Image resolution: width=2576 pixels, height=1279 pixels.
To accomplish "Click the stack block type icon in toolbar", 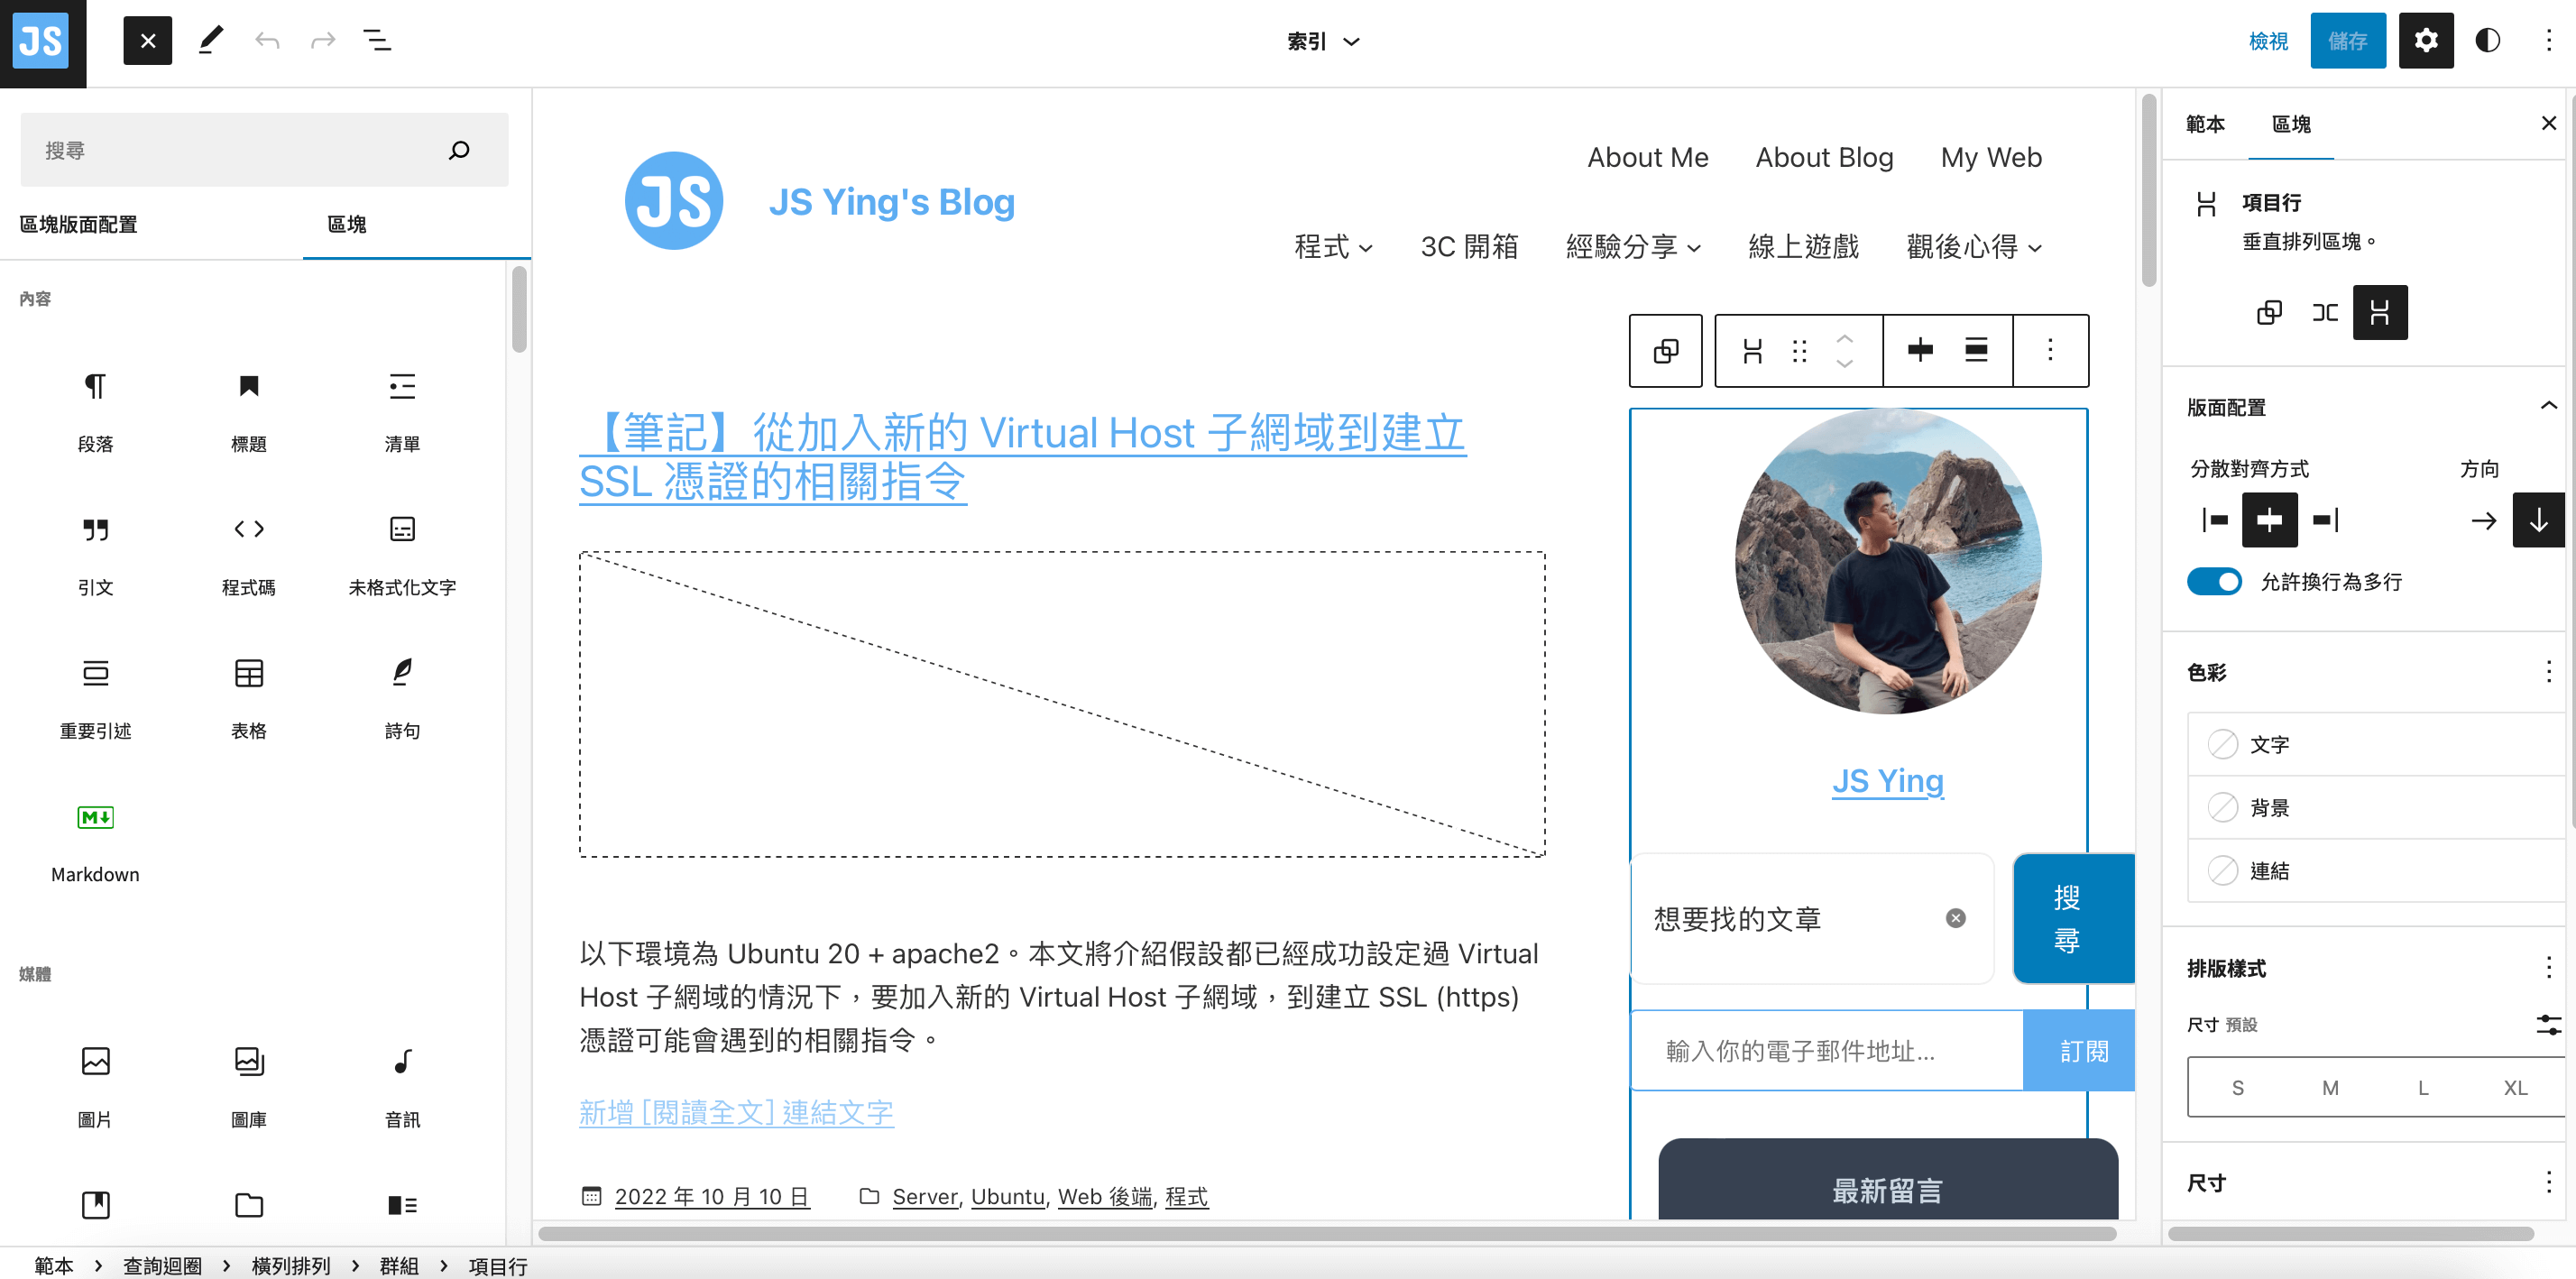I will click(x=1752, y=351).
